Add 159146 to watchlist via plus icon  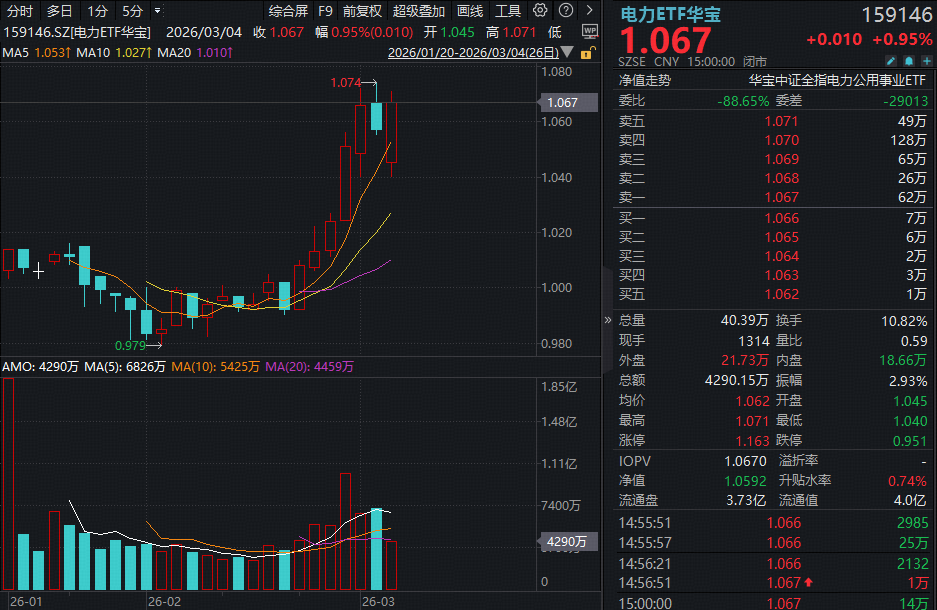coord(928,62)
